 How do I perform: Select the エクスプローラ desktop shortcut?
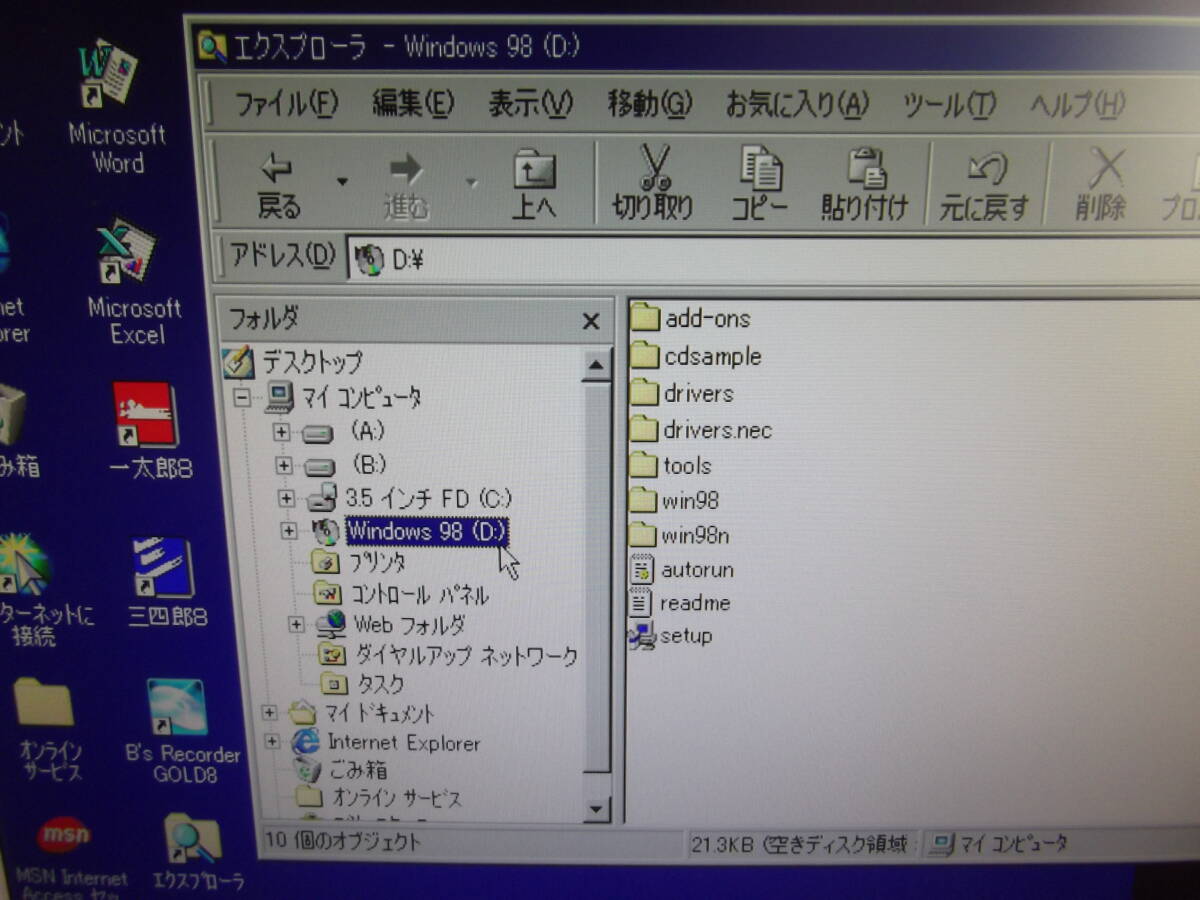197,850
